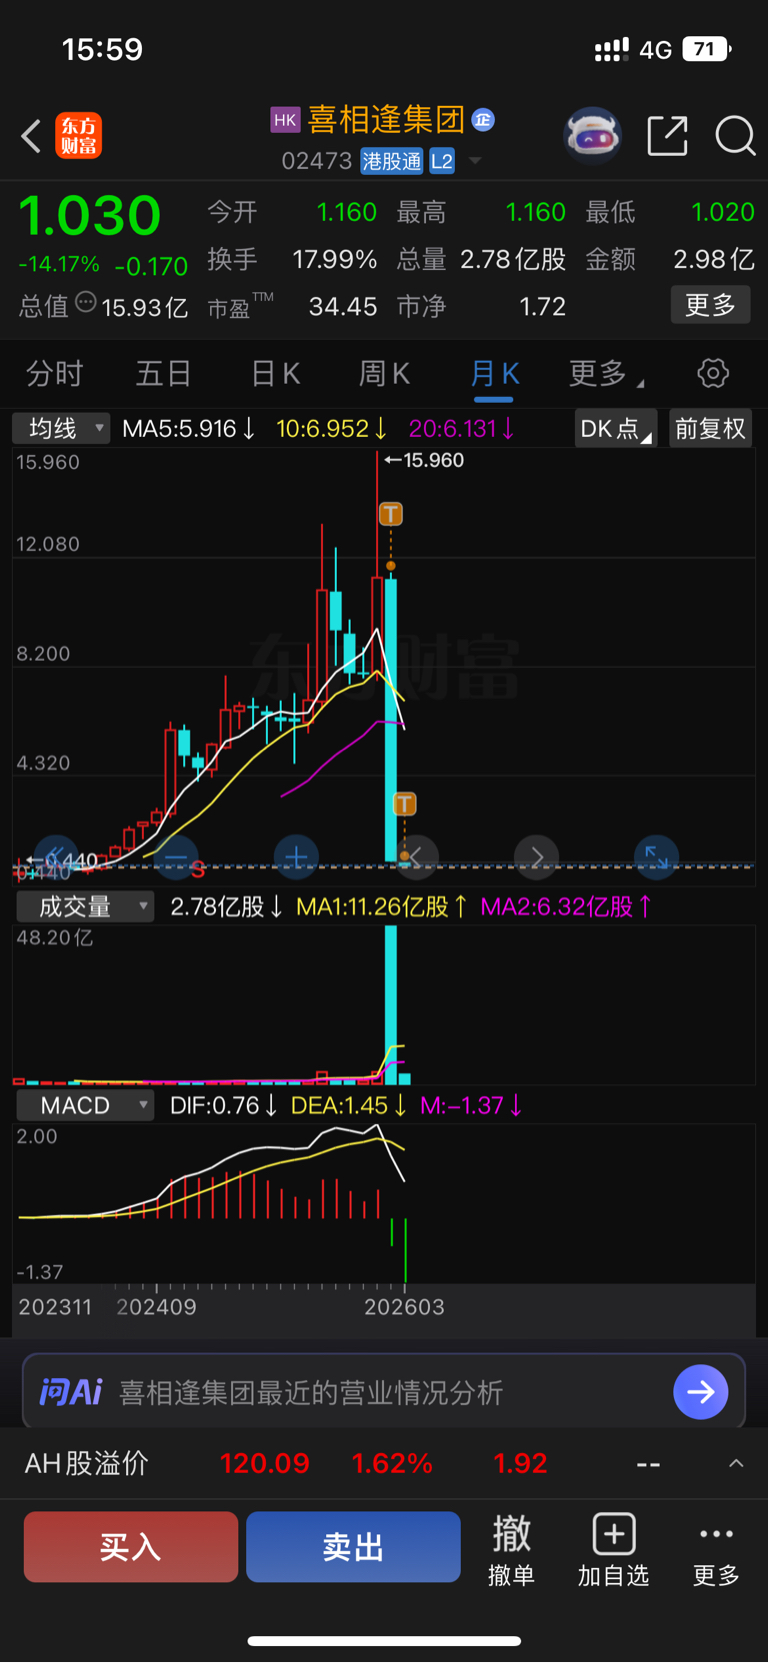Step to previous candle arrow
Viewport: 768px width, 1663px height.
pyautogui.click(x=416, y=857)
